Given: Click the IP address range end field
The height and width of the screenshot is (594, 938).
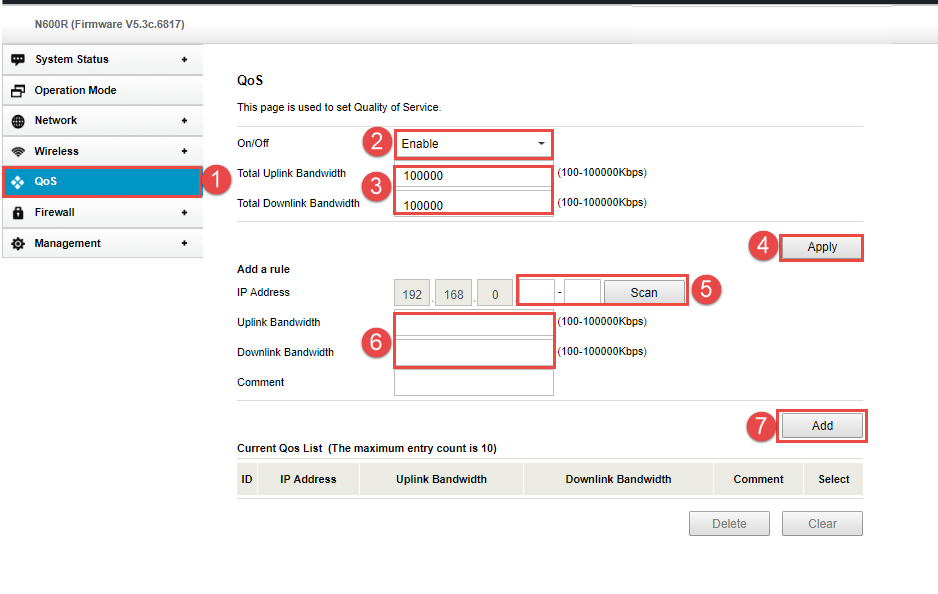Looking at the screenshot, I should pos(582,293).
